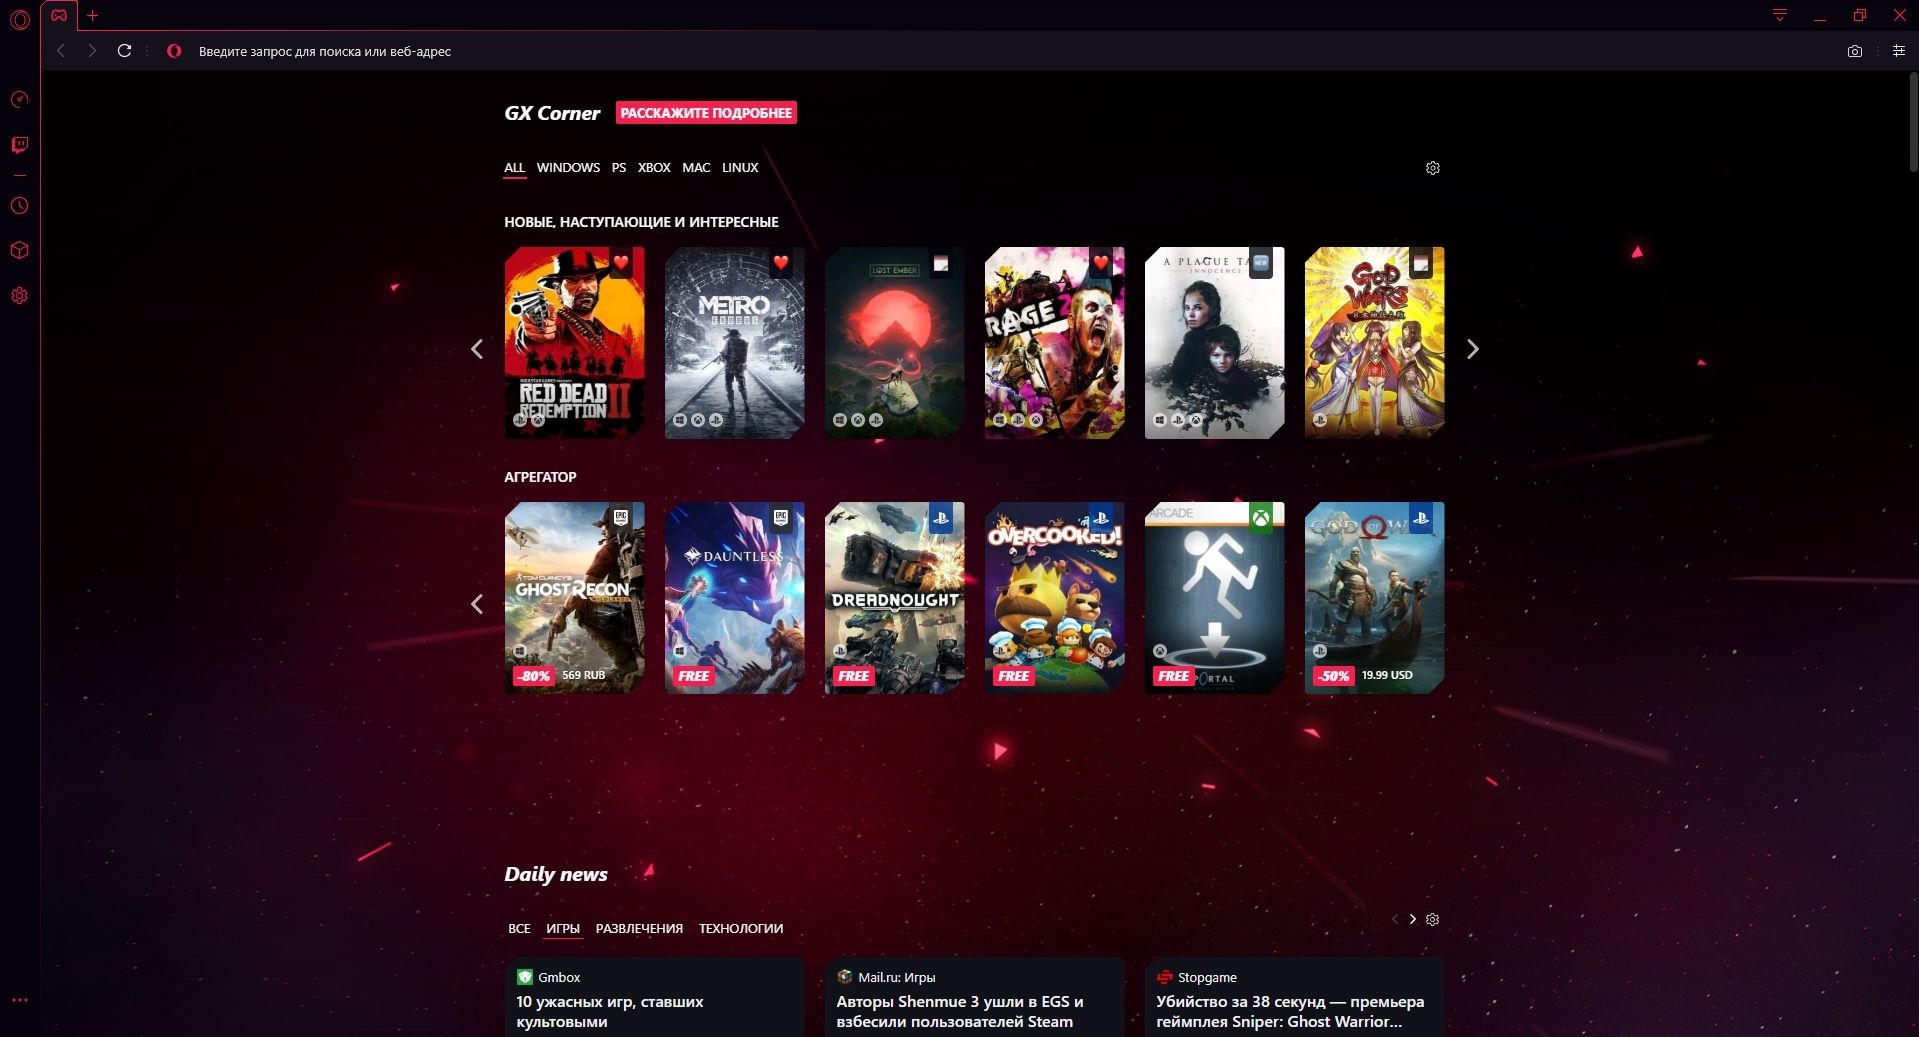
Task: Open Gmbox article about cult games
Action: tap(609, 1011)
